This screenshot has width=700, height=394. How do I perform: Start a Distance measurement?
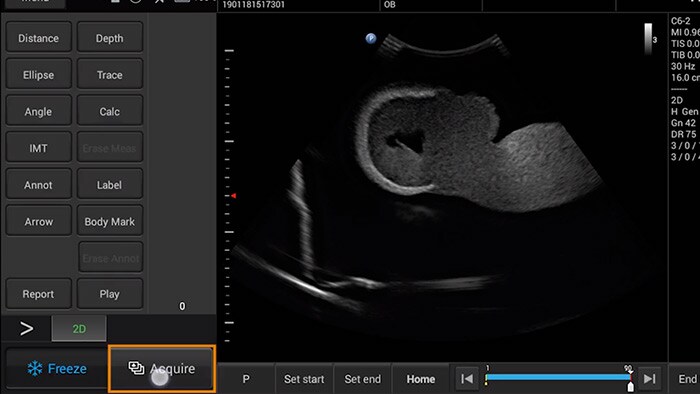coord(38,38)
